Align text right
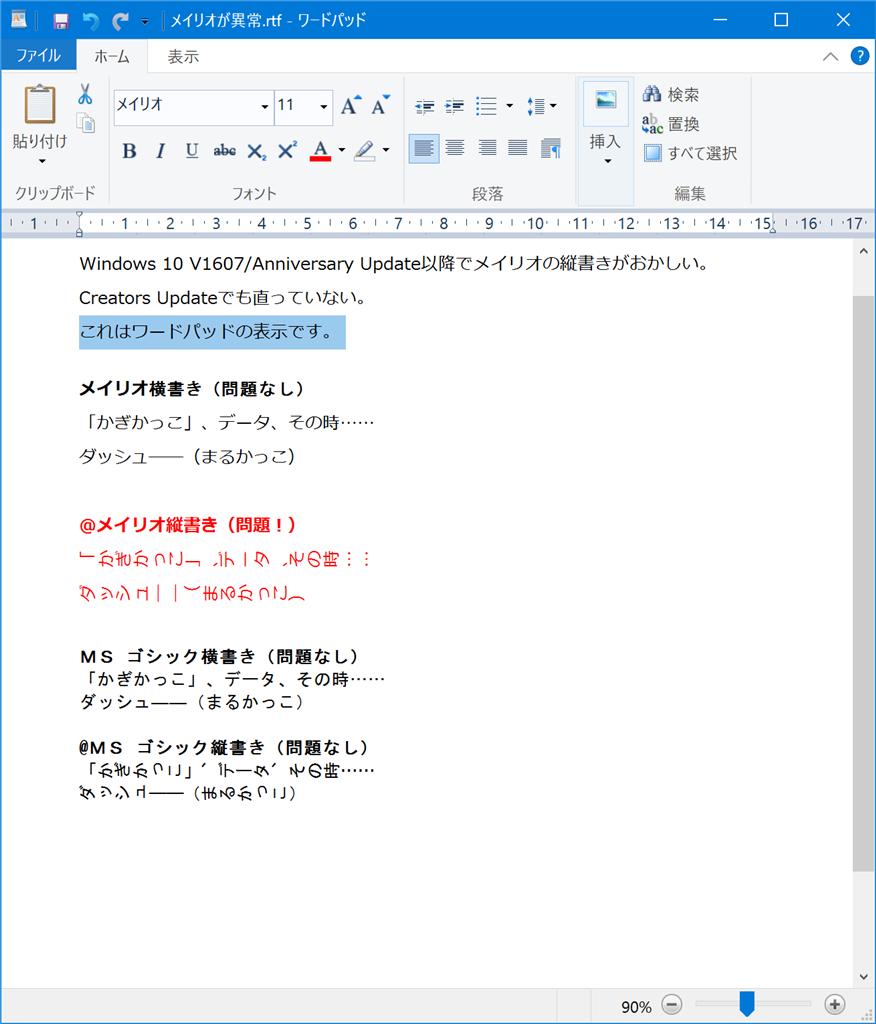The height and width of the screenshot is (1024, 876). point(487,148)
